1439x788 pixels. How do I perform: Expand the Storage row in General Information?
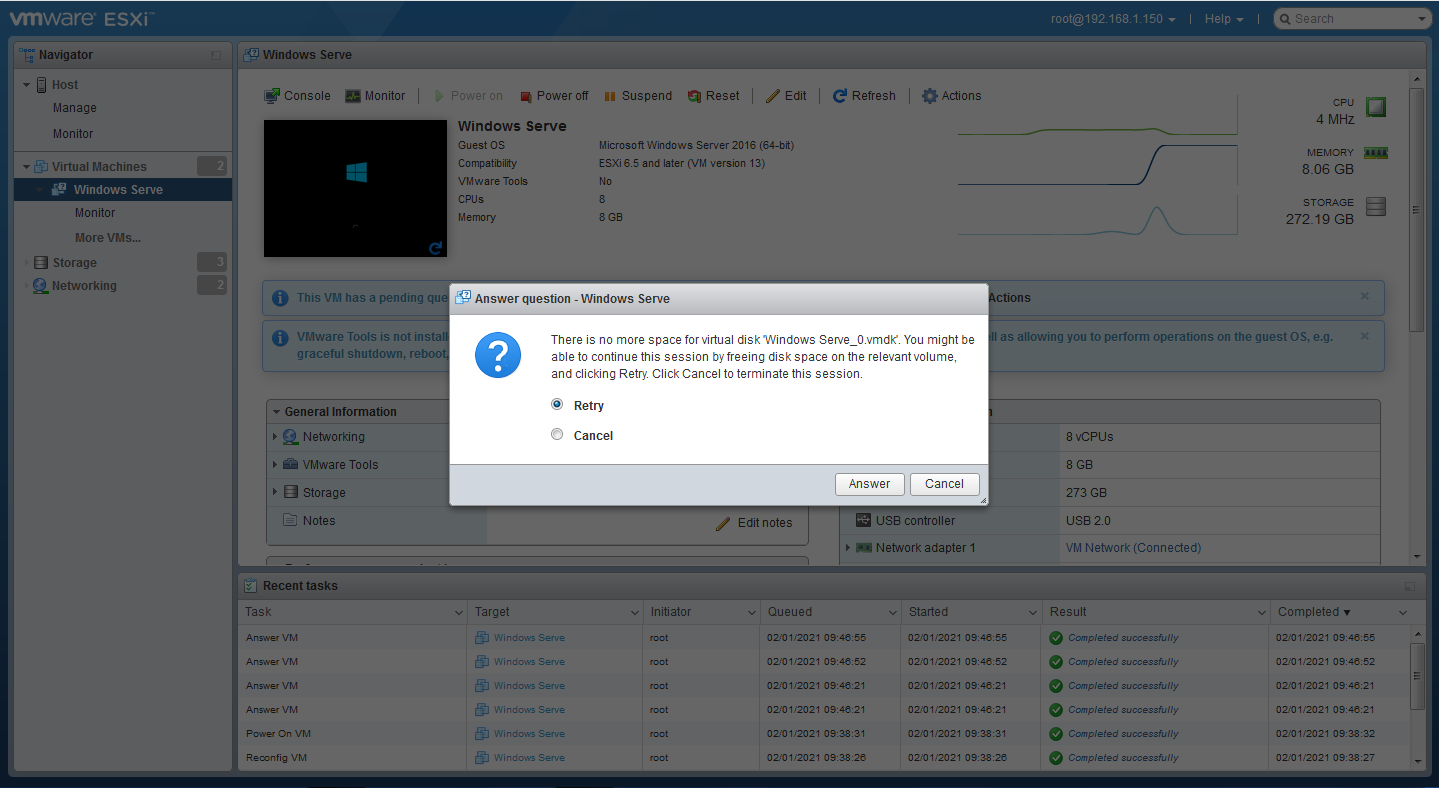point(276,493)
